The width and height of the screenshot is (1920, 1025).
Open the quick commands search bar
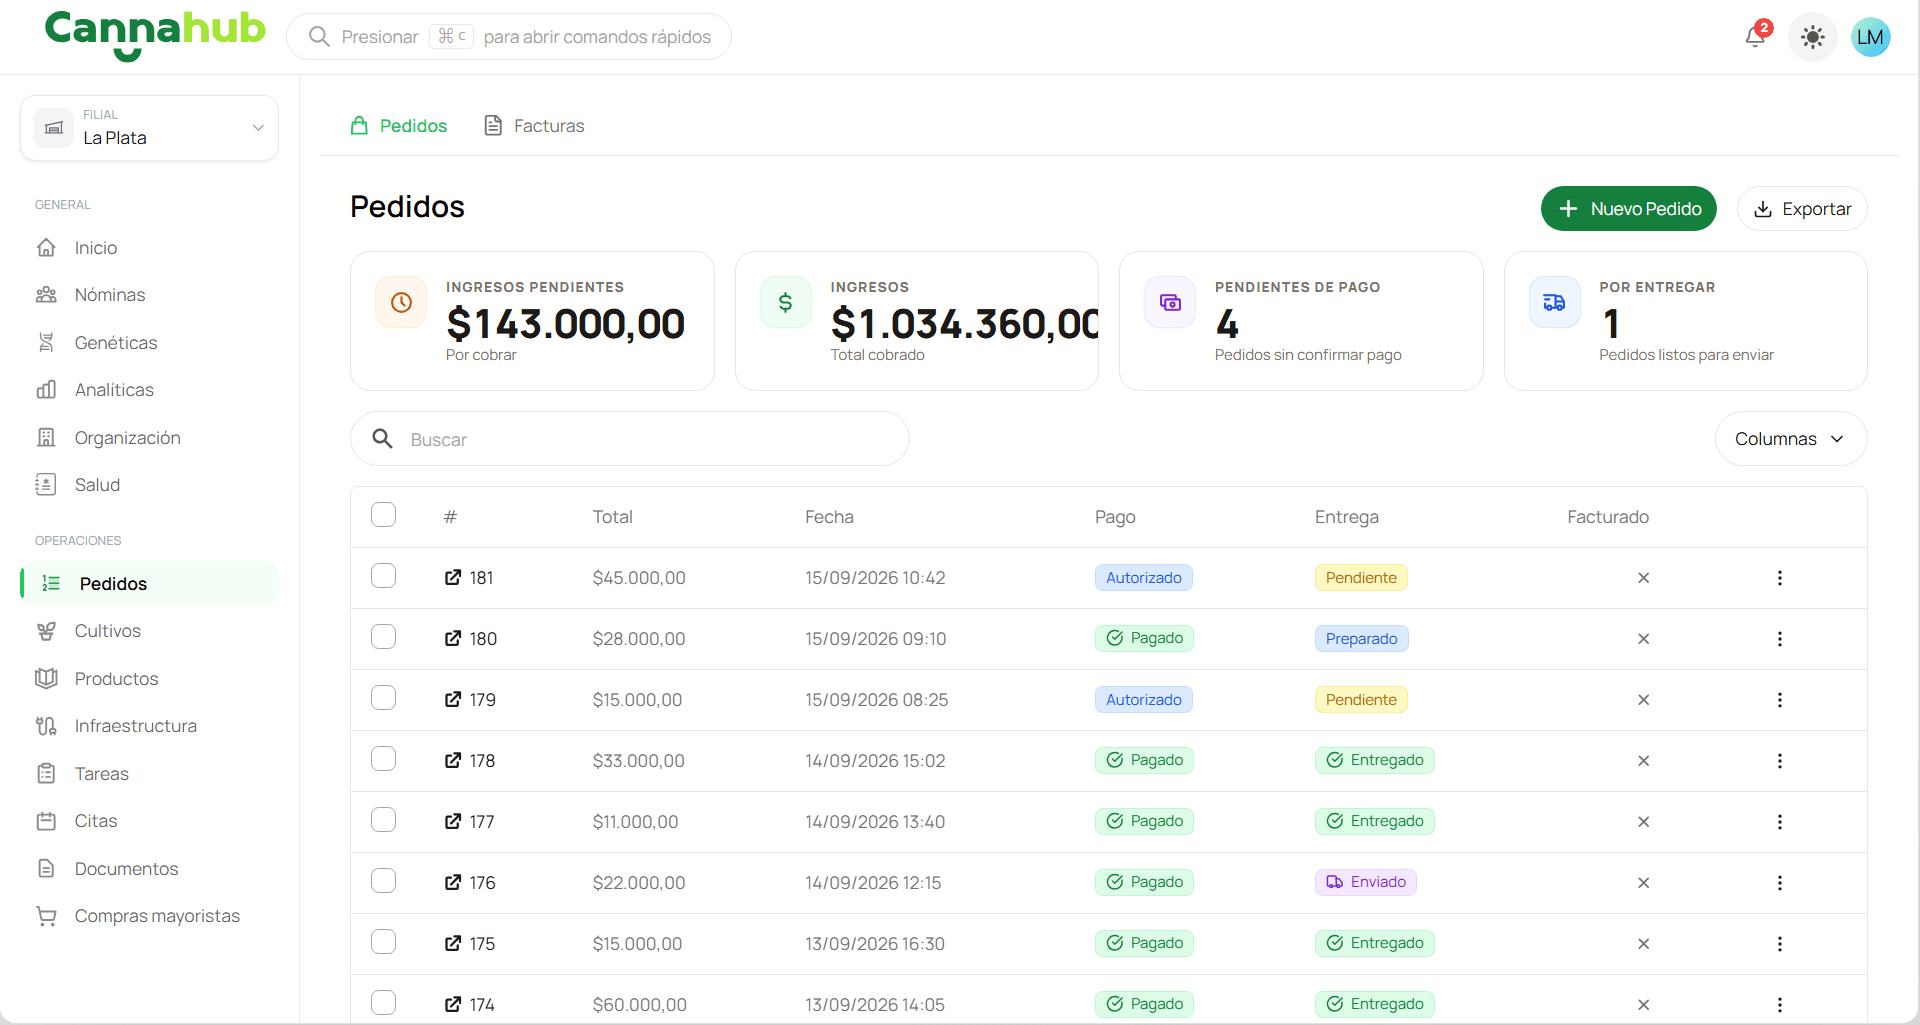pyautogui.click(x=508, y=37)
